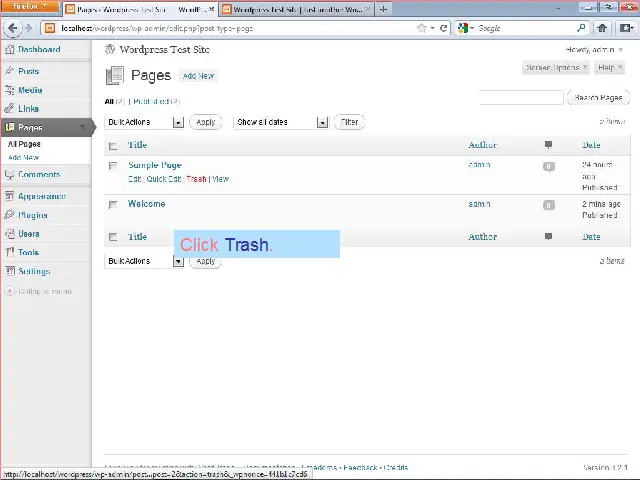
Task: Expand the Screen Options panel
Action: point(556,67)
